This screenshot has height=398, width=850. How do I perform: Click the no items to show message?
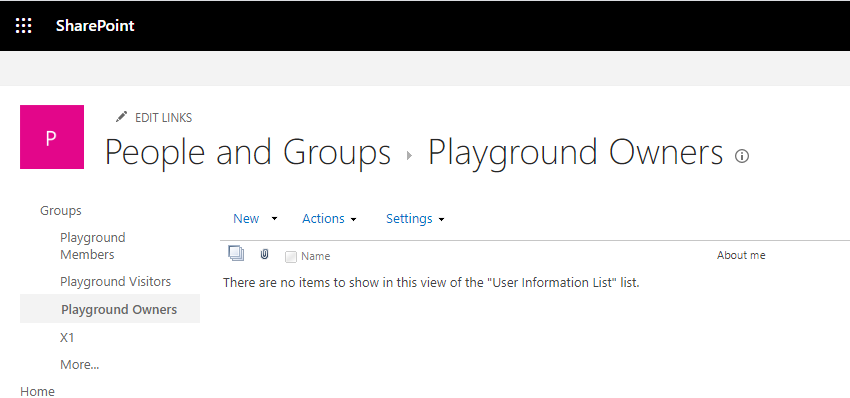tap(432, 283)
